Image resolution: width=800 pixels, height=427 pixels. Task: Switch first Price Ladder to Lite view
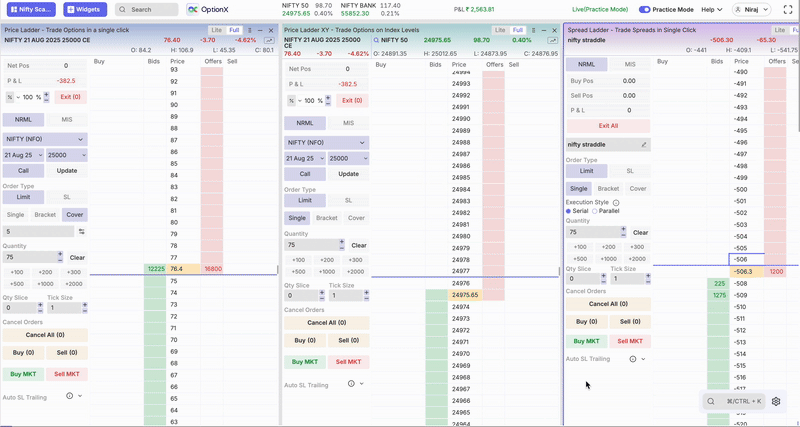click(x=217, y=30)
